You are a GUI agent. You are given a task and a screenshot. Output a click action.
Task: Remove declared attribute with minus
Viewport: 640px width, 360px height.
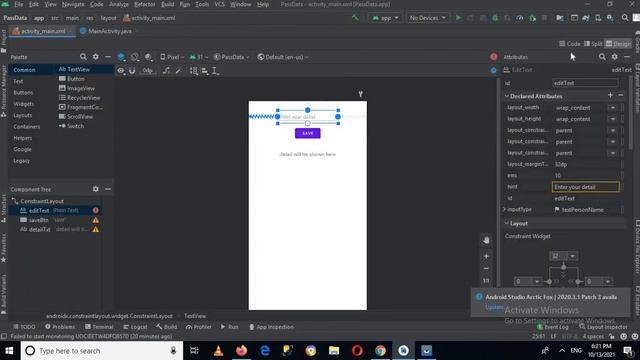(620, 95)
